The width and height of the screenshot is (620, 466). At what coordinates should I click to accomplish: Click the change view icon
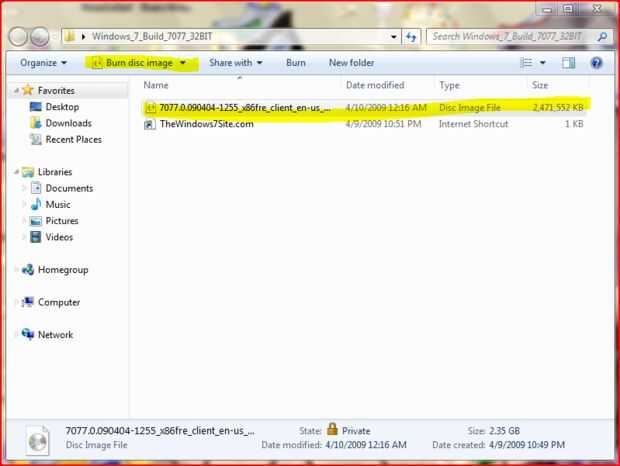(526, 63)
